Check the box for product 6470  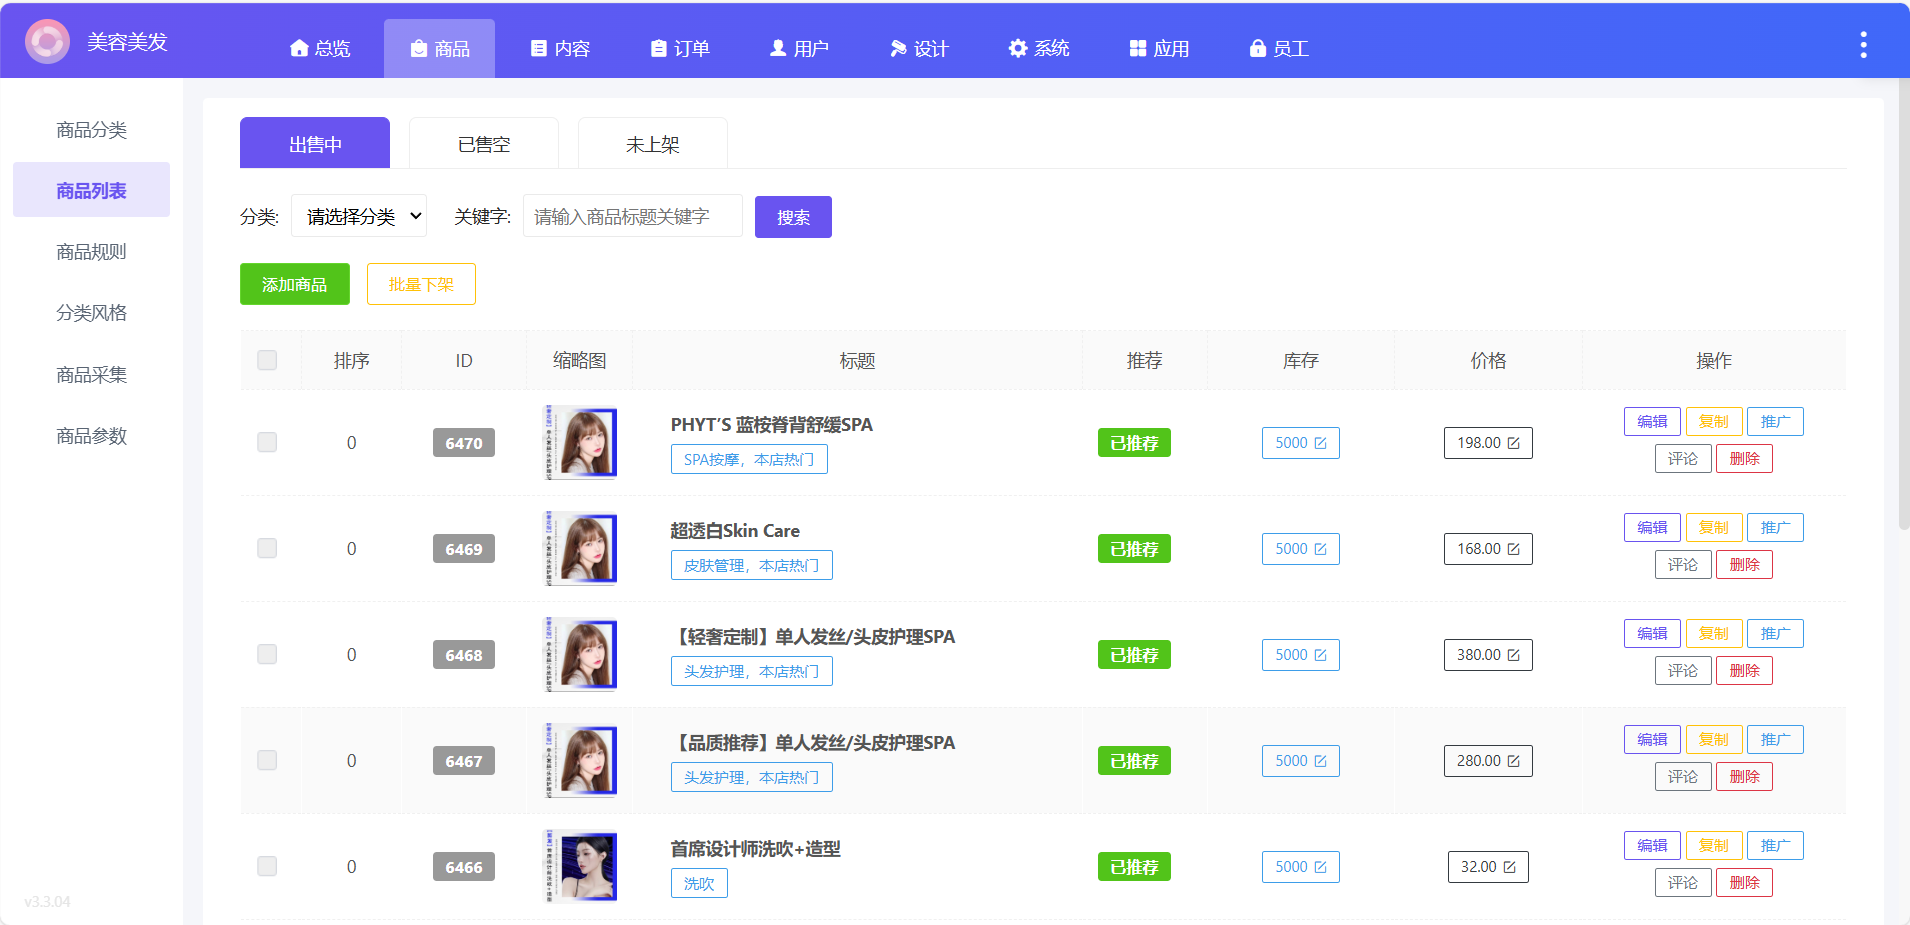pos(267,442)
